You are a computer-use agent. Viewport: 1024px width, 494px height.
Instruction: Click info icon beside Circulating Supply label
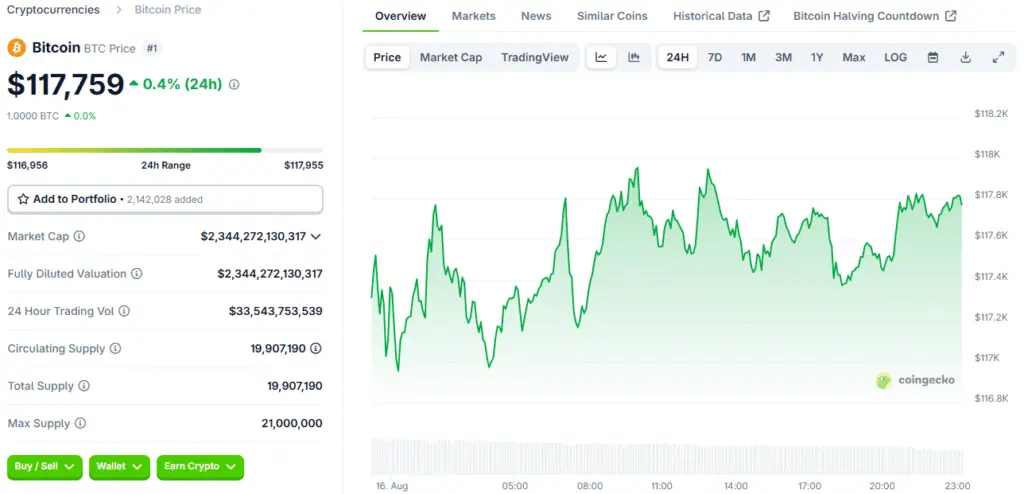(115, 349)
